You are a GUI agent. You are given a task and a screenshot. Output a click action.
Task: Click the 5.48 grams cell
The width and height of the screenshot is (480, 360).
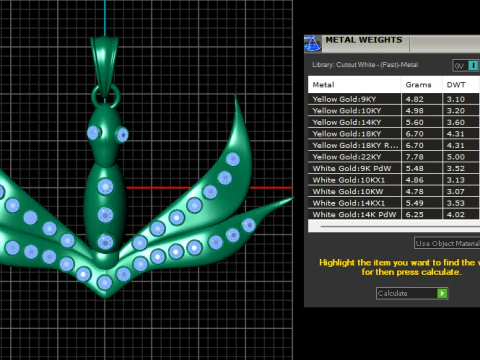(x=422, y=168)
